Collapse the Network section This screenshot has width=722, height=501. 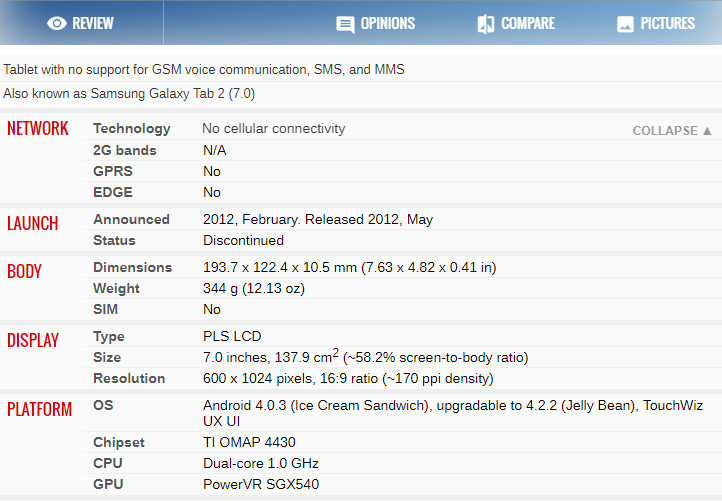[672, 131]
